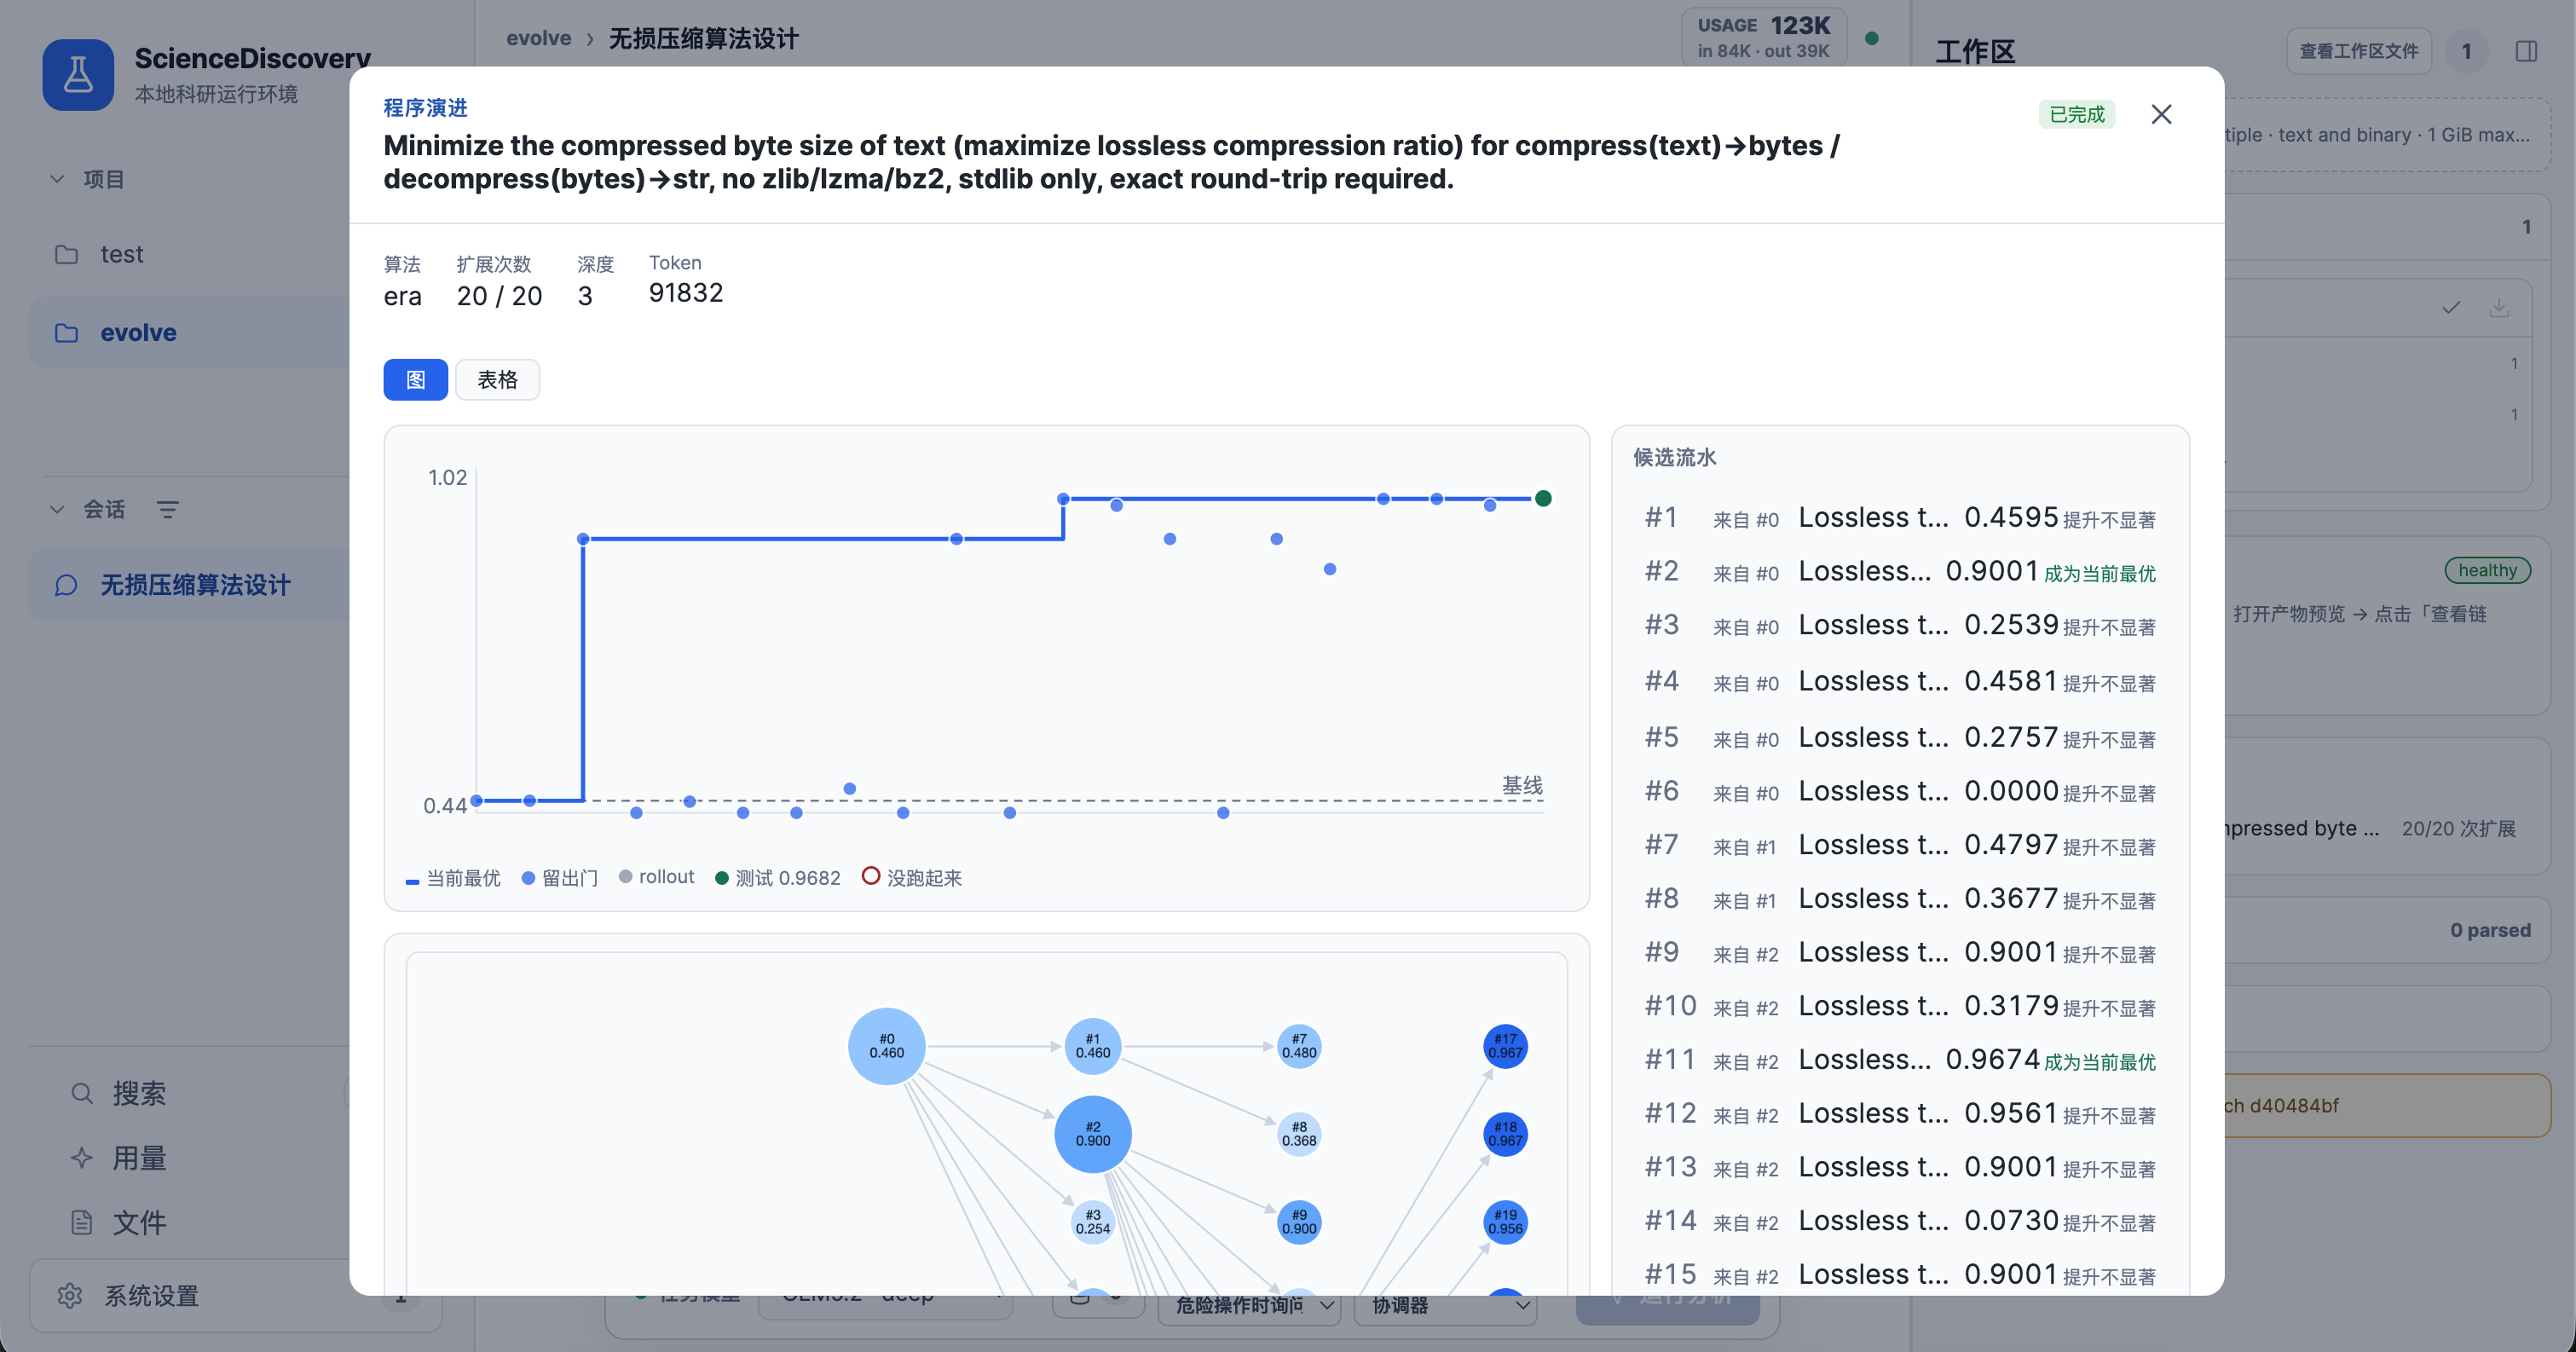Click the rollout legend entry
The image size is (2576, 1352).
[x=657, y=877]
